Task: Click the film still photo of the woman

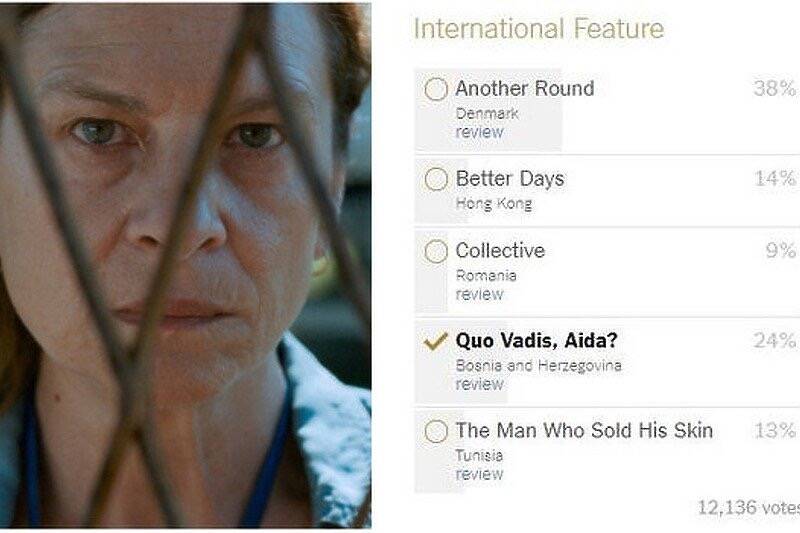Action: pos(185,265)
